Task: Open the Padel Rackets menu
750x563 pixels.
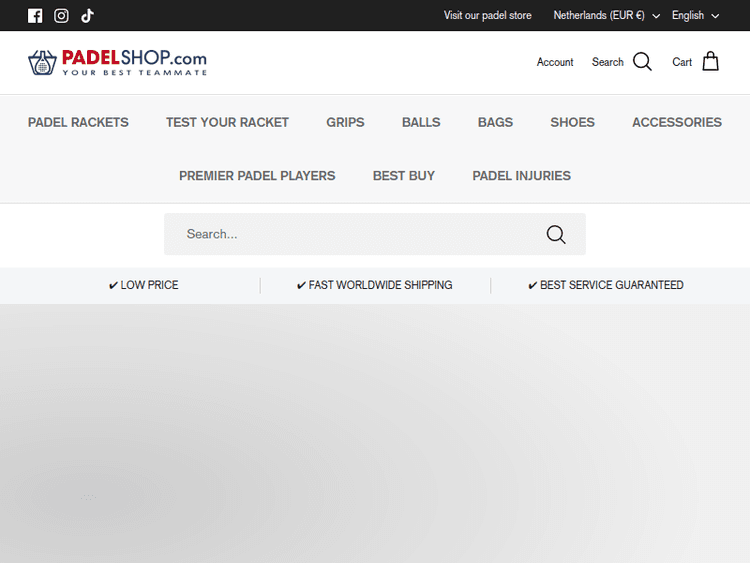Action: point(78,122)
